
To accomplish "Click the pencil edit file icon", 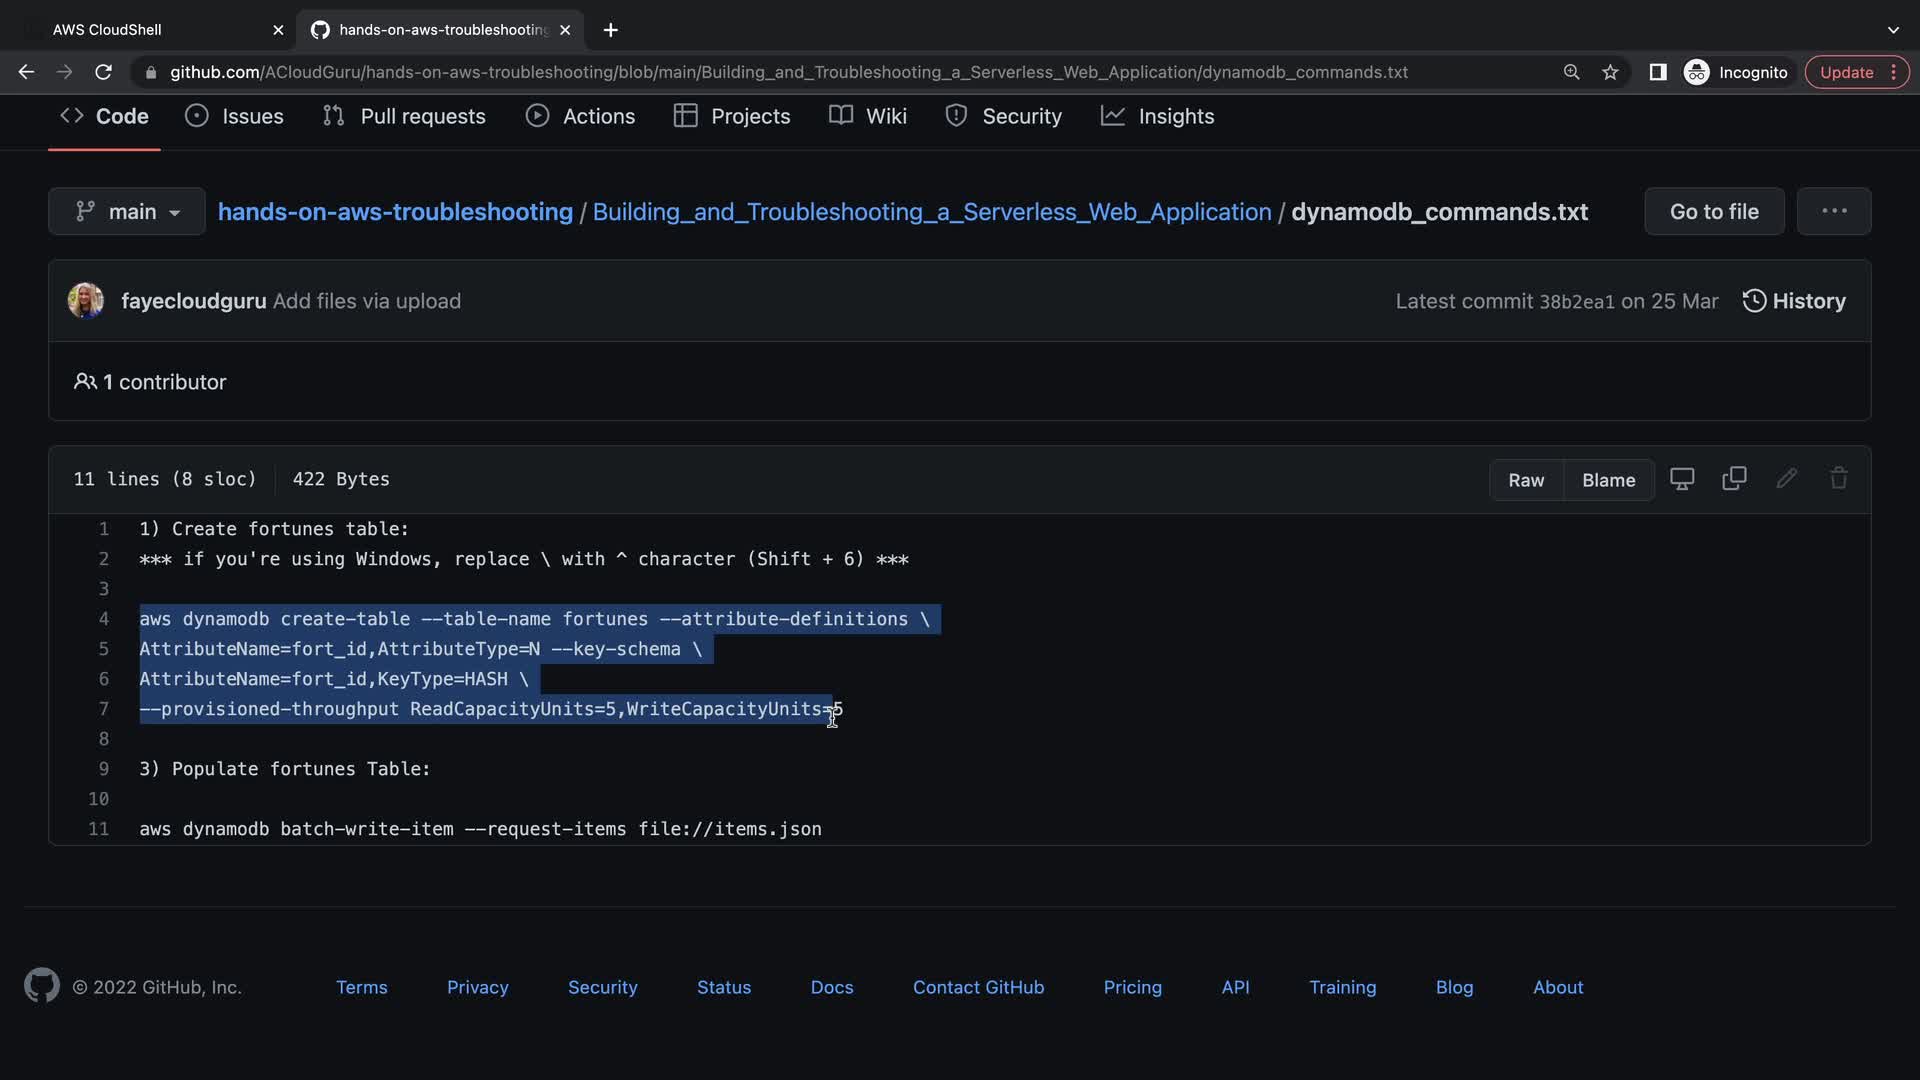I will (x=1786, y=479).
